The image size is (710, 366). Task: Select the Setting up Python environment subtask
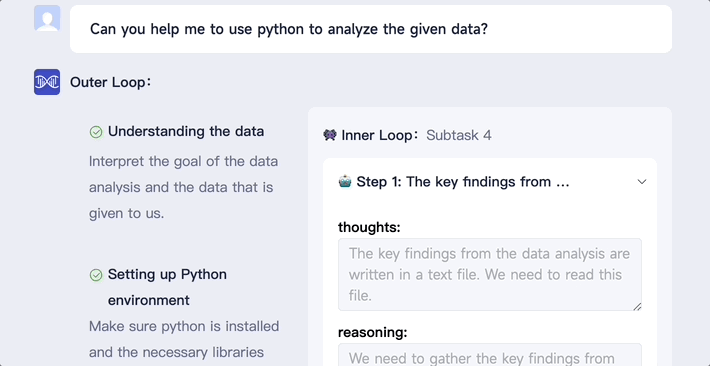pos(167,287)
